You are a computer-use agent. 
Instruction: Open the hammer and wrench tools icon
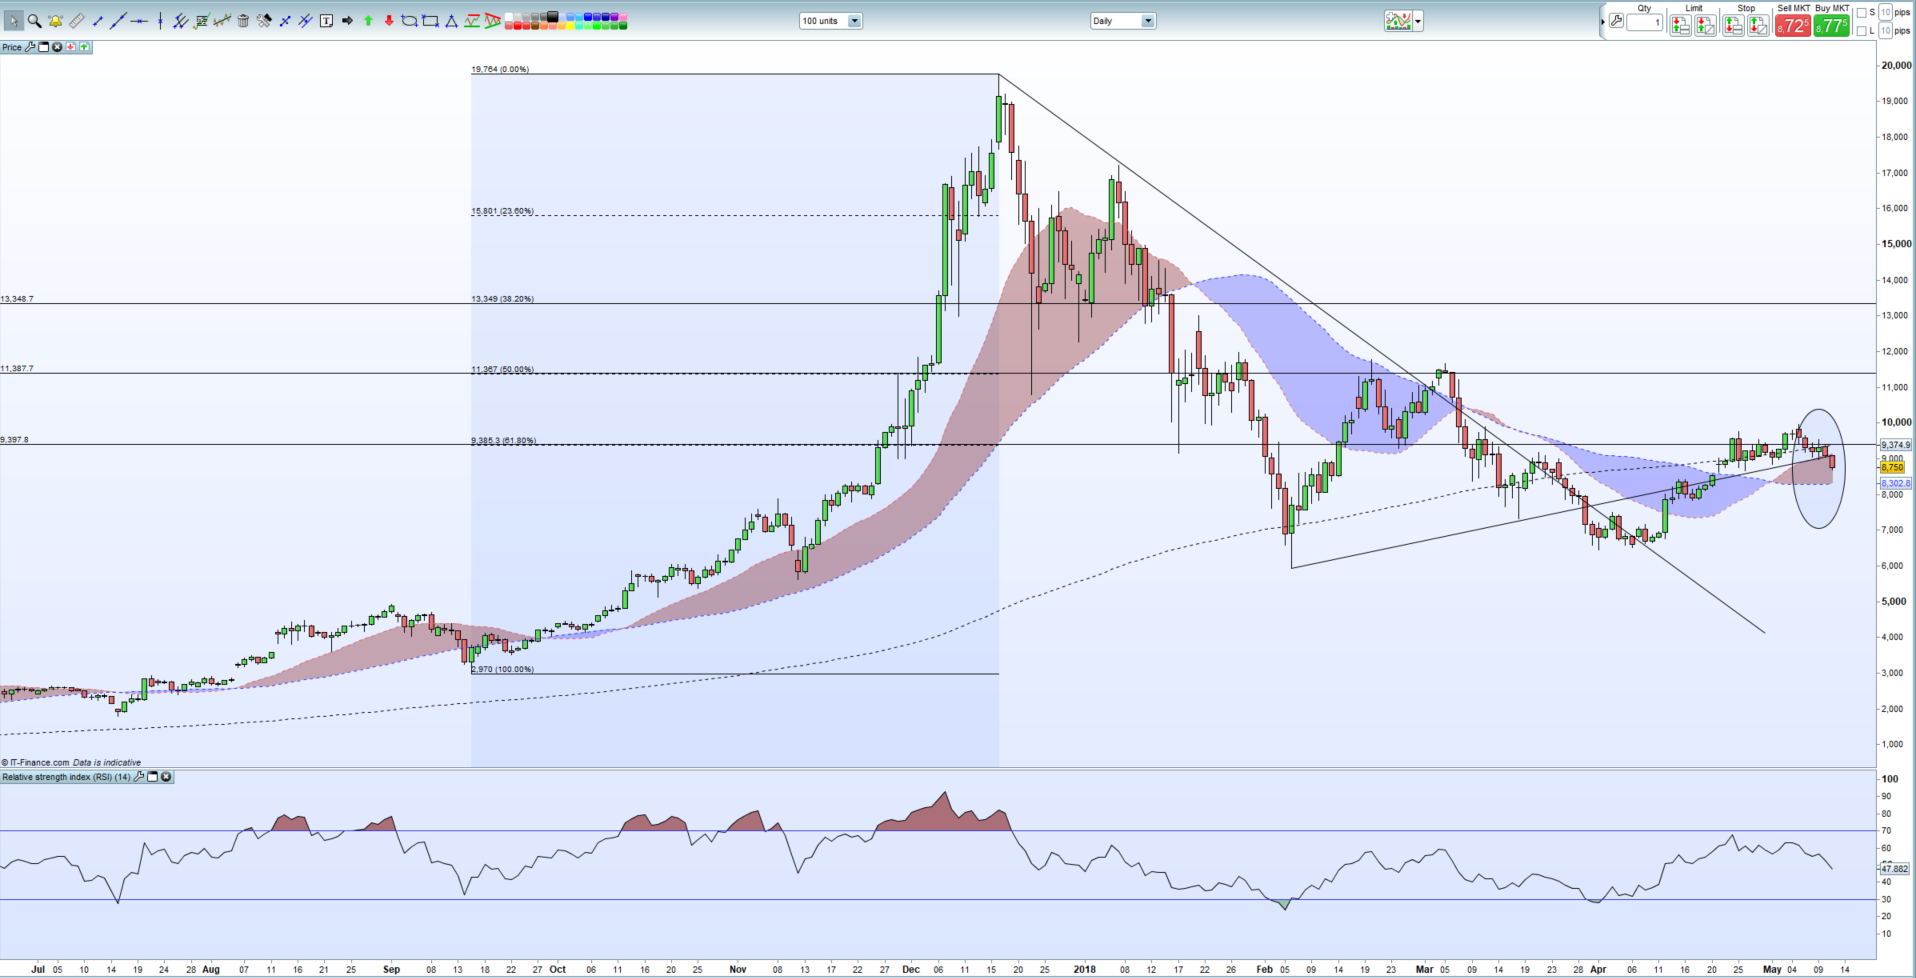point(264,21)
